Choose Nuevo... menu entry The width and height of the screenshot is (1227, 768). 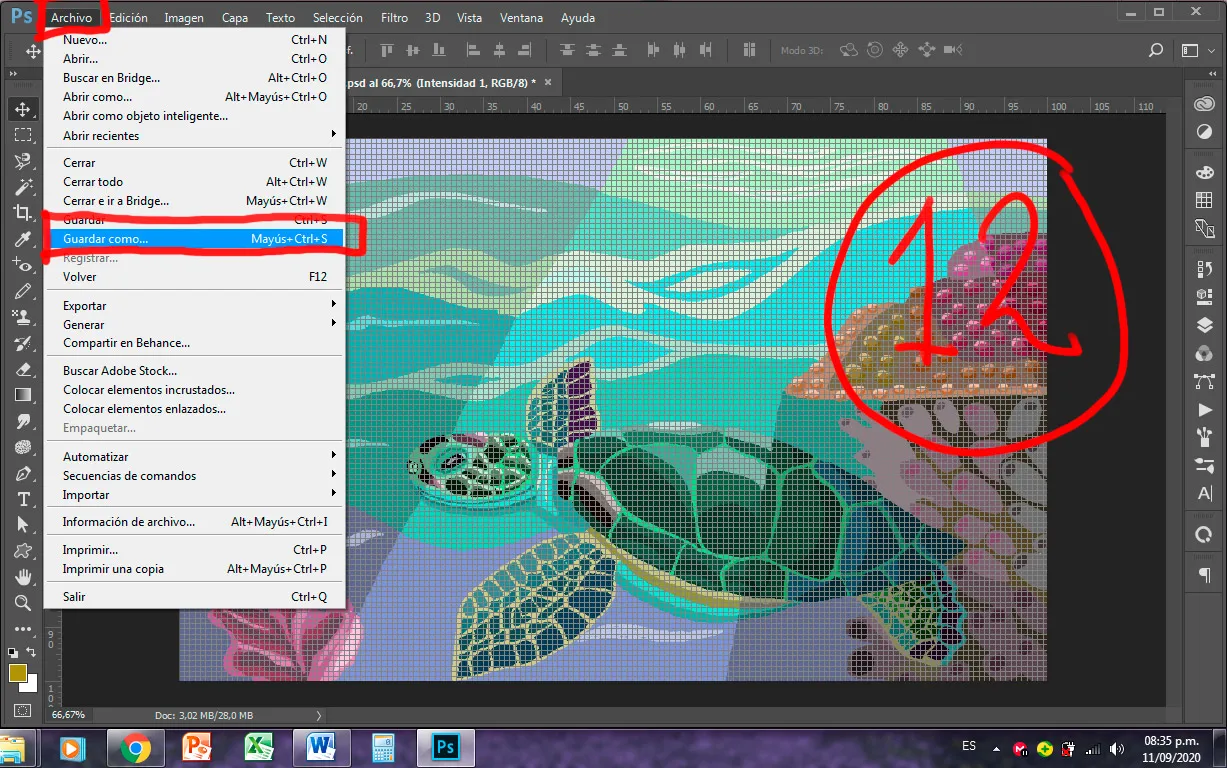[x=195, y=40]
